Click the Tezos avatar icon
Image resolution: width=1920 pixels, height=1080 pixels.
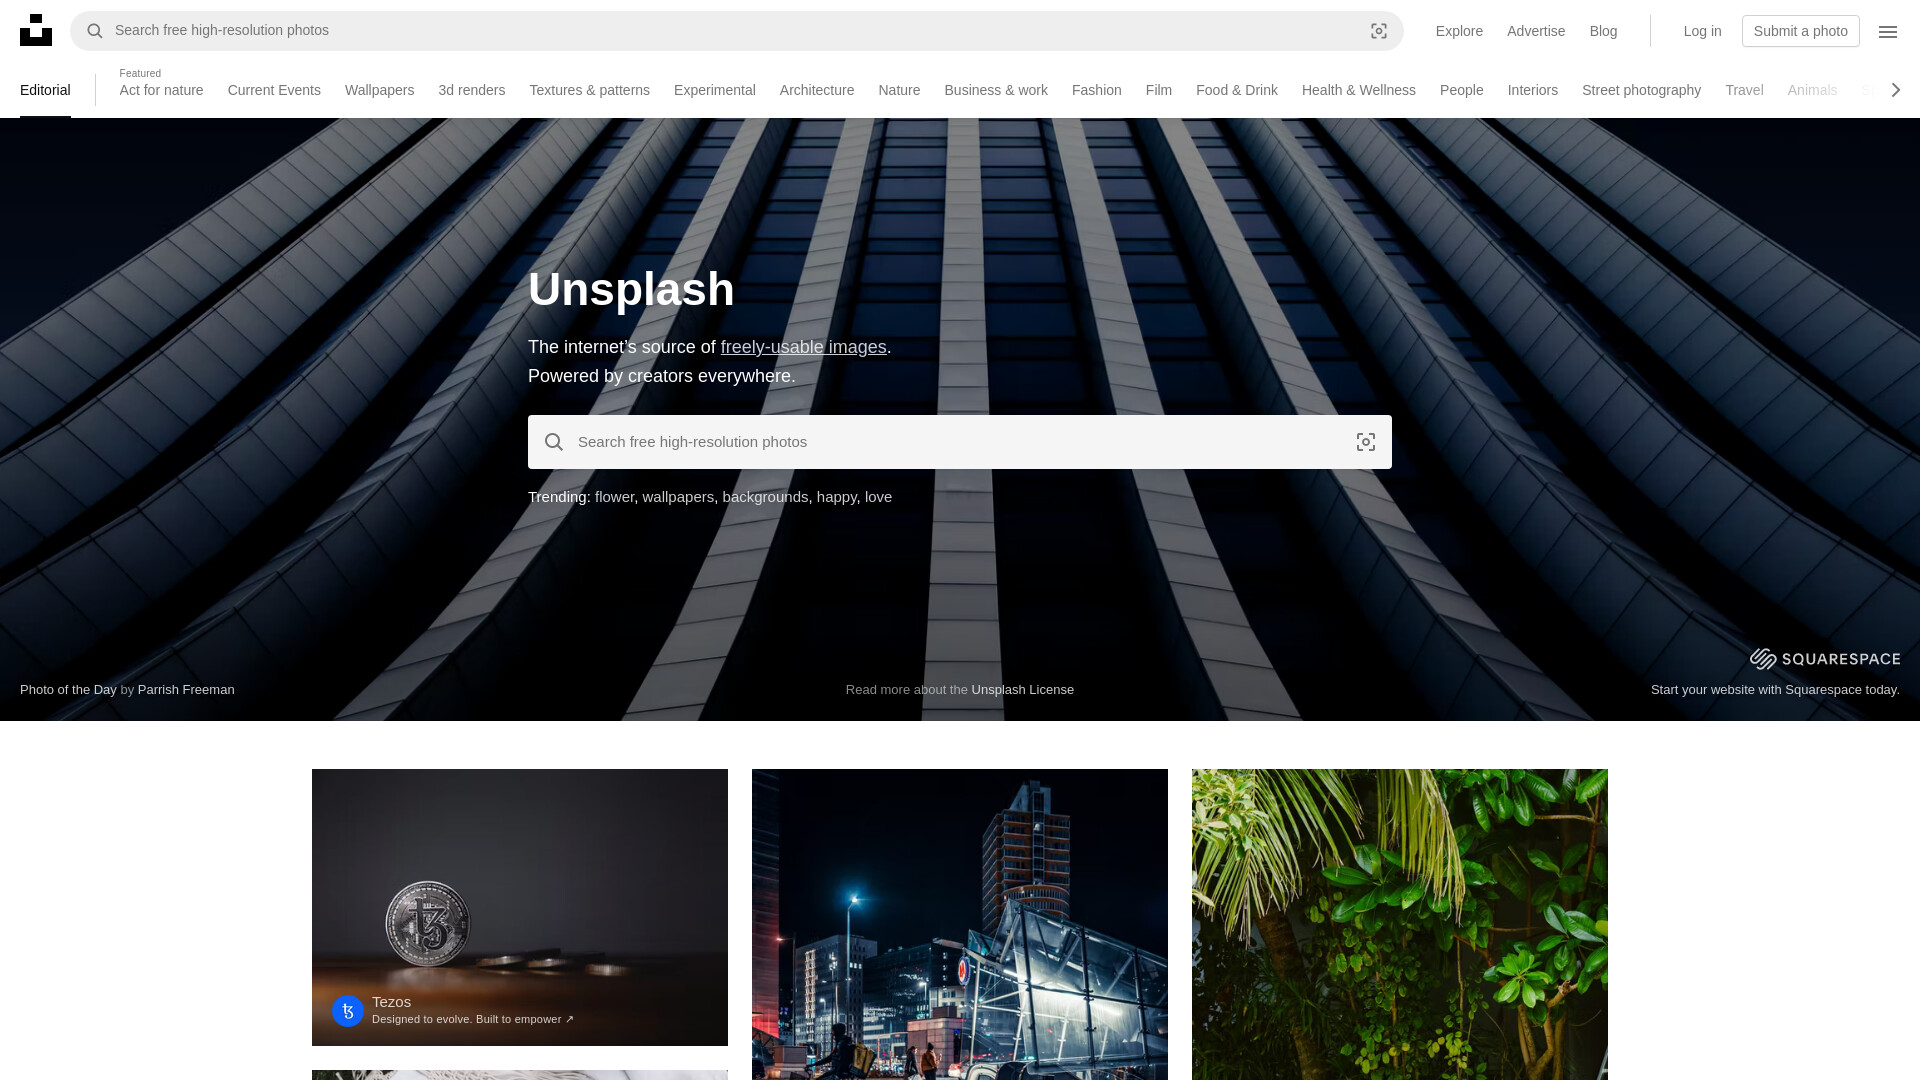(x=348, y=1011)
